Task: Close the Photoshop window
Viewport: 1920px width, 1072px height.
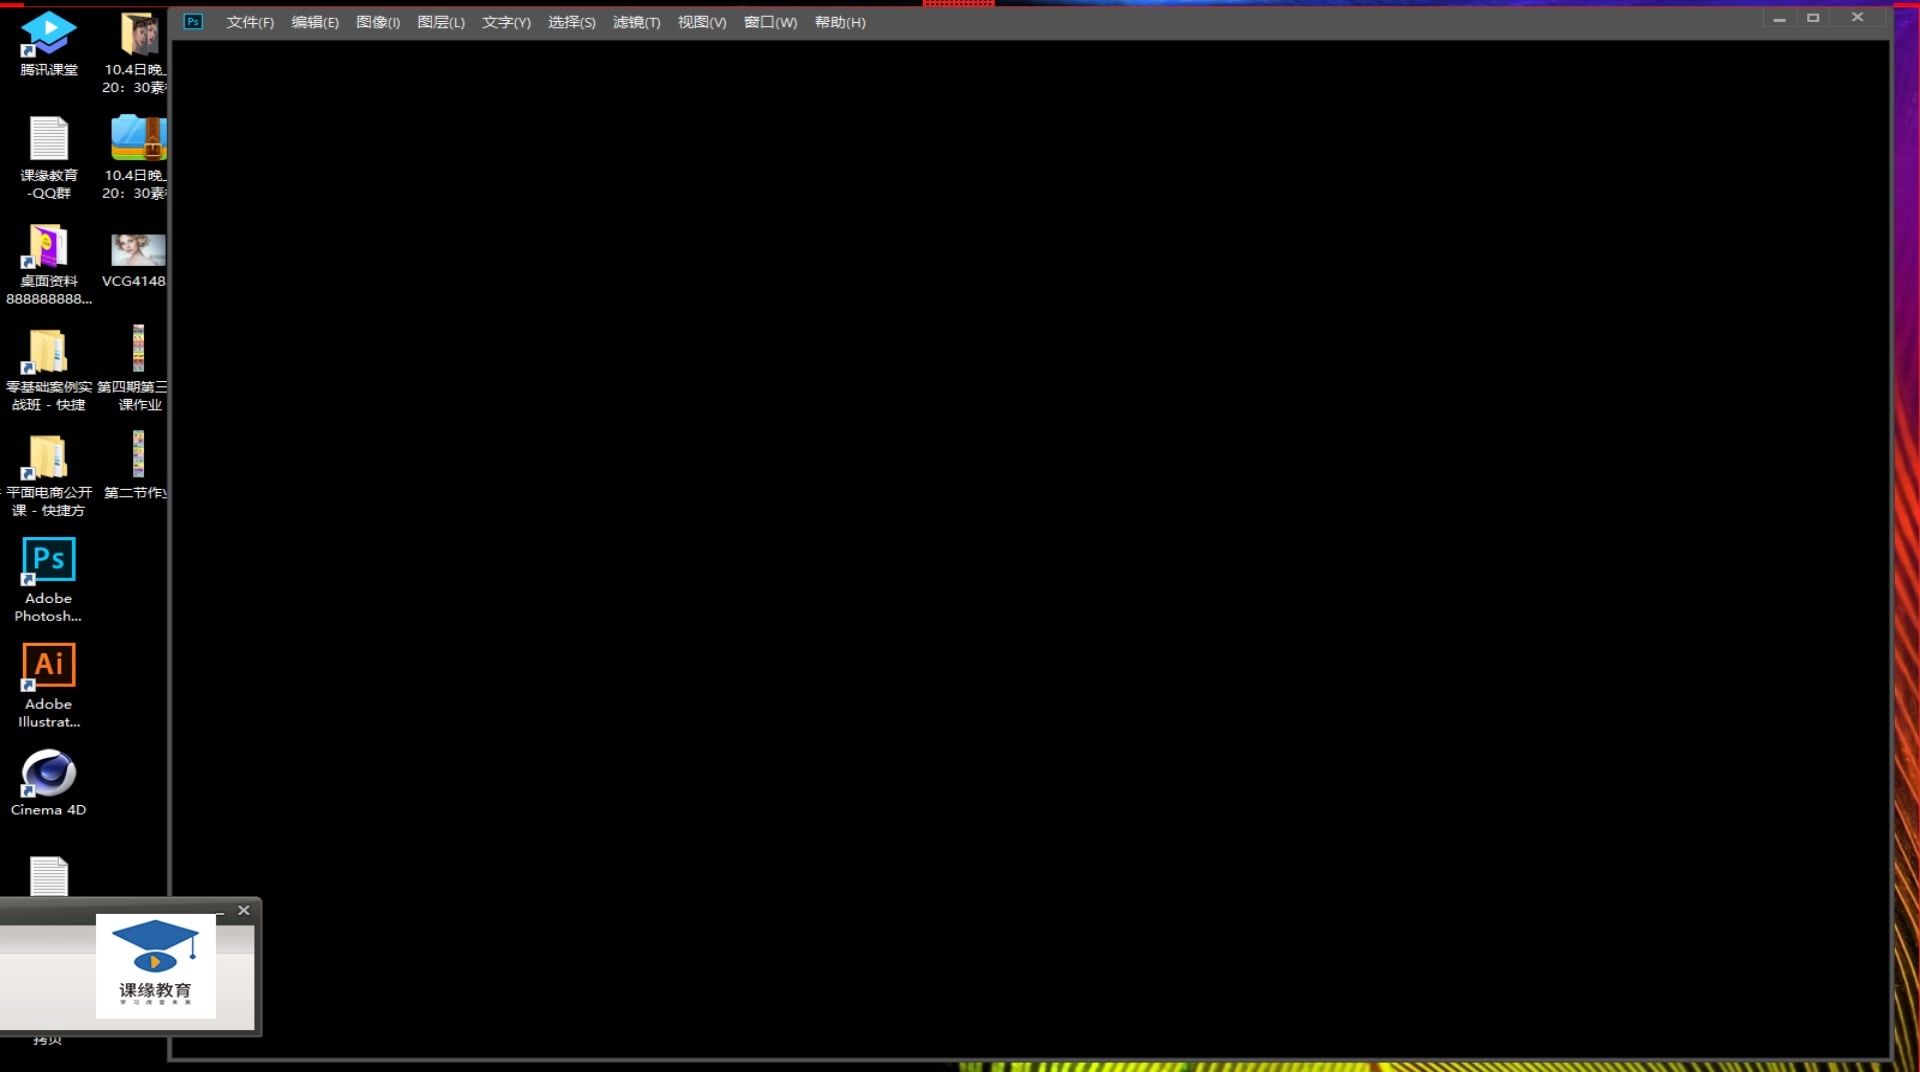Action: point(1857,17)
